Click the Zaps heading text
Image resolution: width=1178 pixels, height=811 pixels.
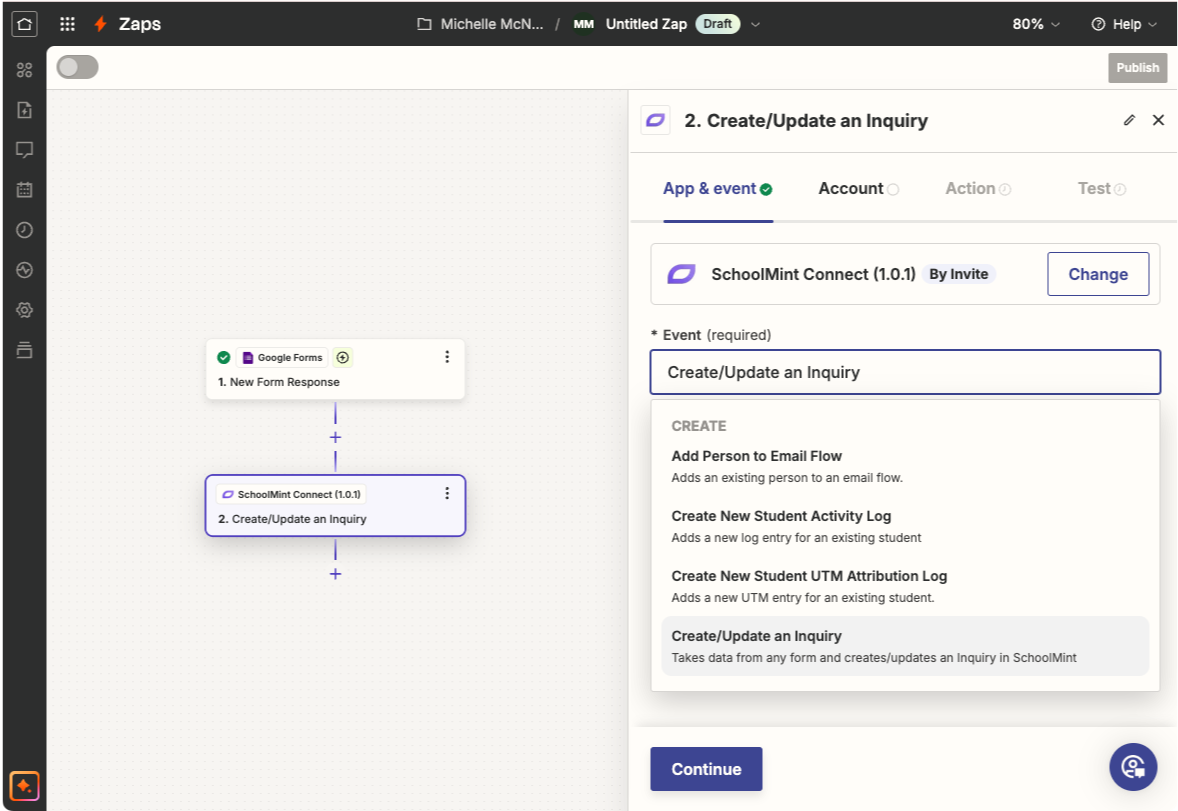[140, 24]
